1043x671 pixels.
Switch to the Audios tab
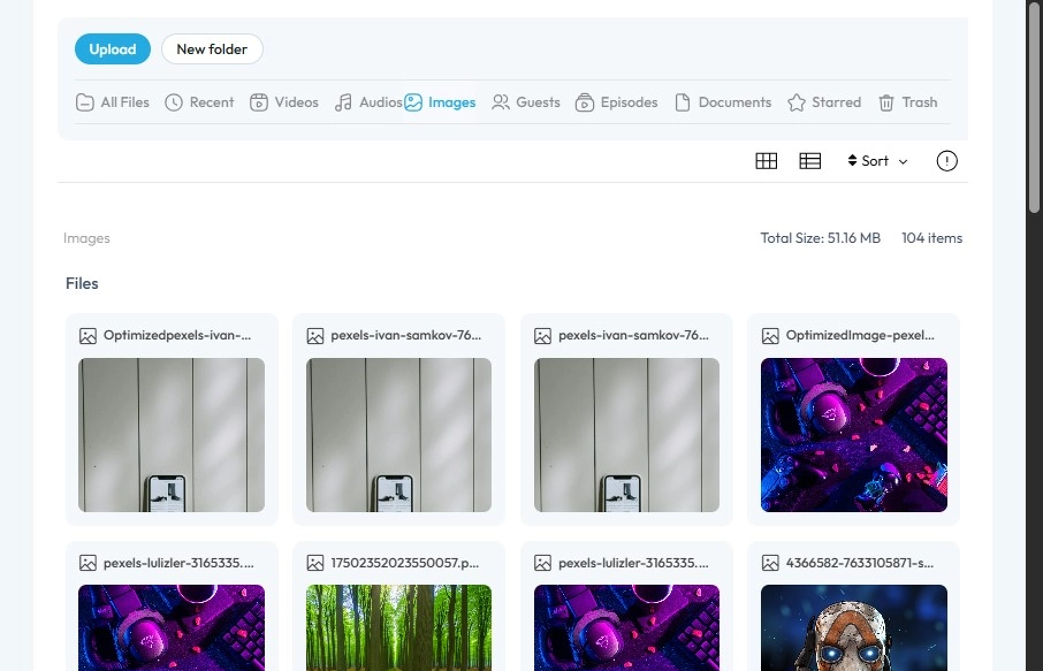(x=368, y=102)
